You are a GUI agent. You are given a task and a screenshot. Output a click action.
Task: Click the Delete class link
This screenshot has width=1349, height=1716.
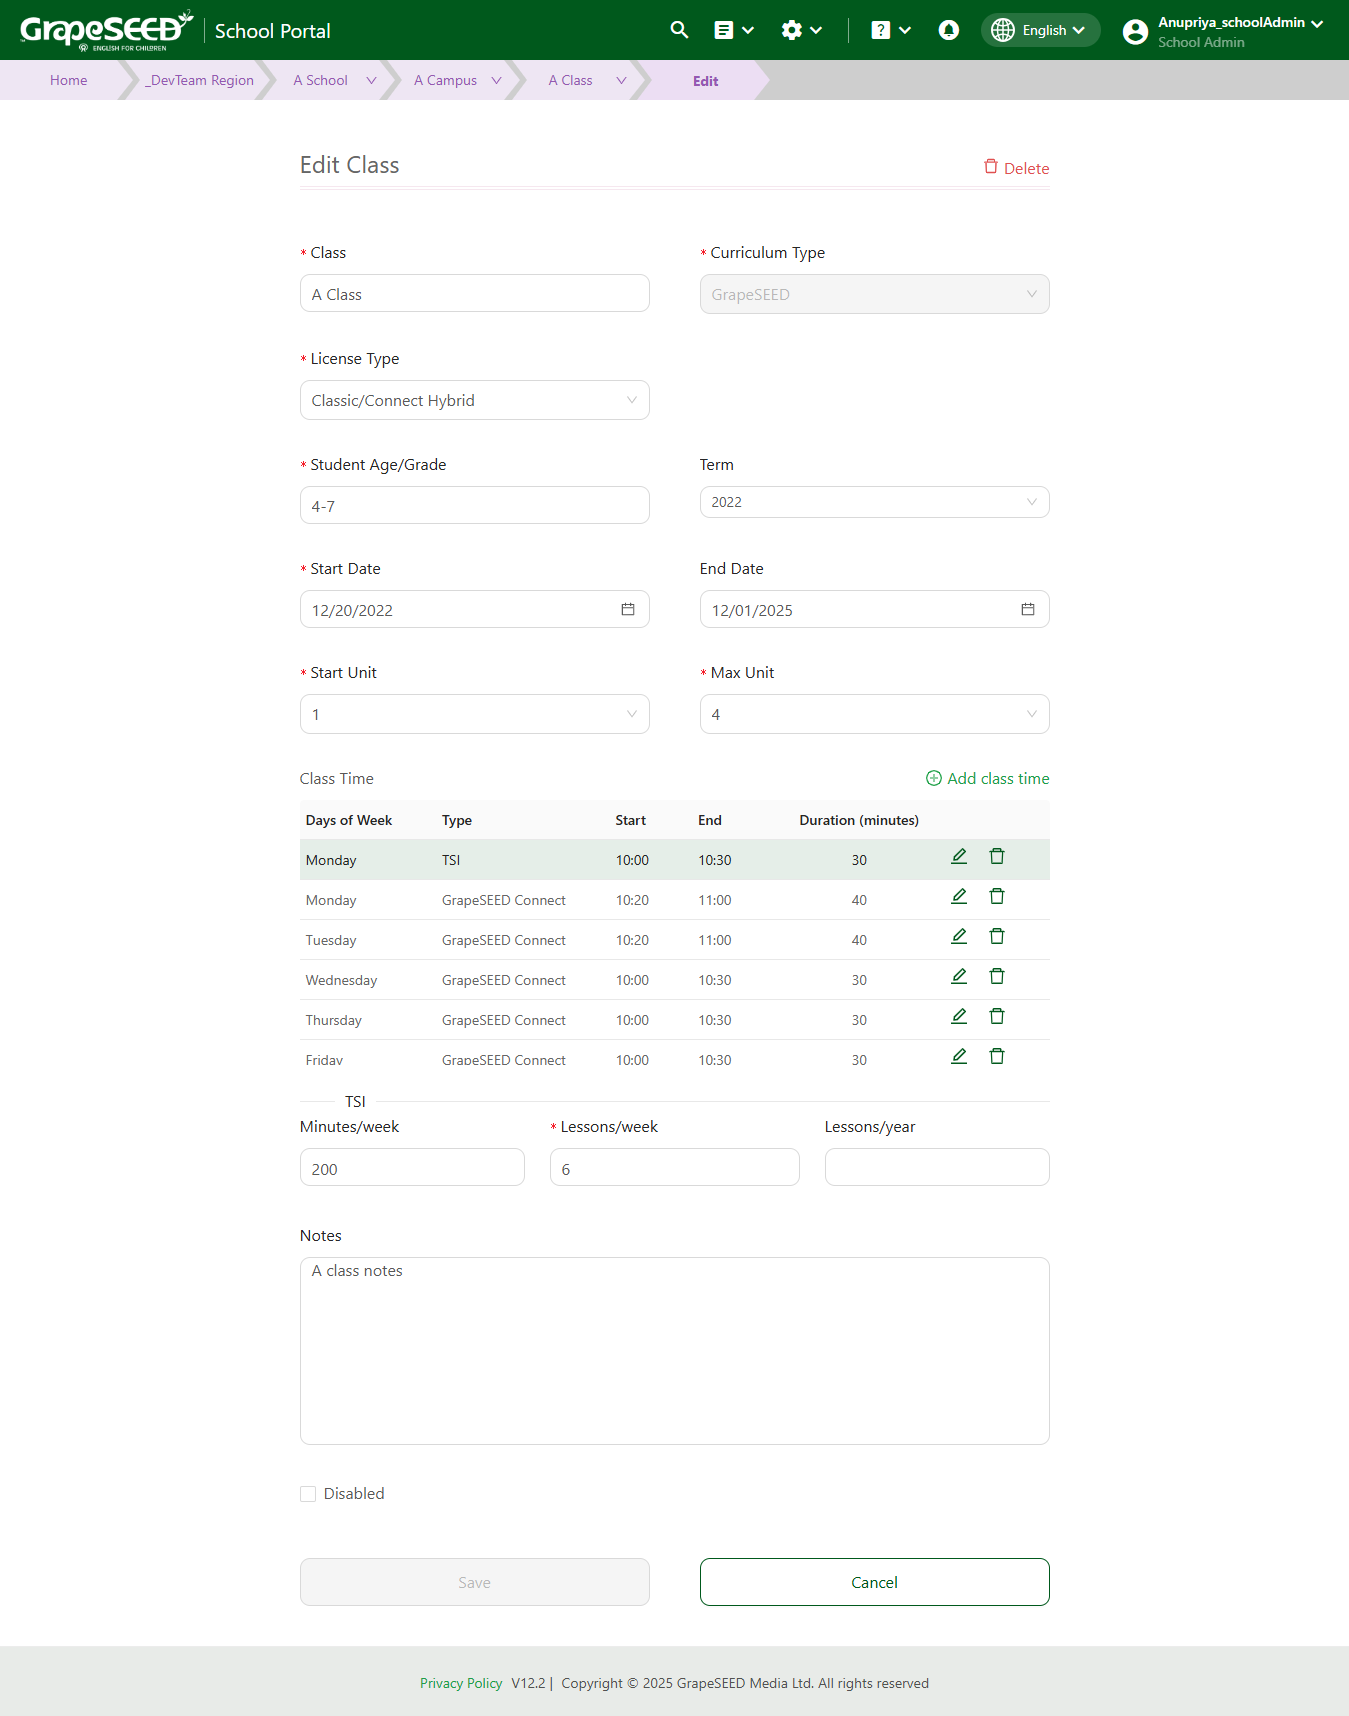click(x=1017, y=167)
